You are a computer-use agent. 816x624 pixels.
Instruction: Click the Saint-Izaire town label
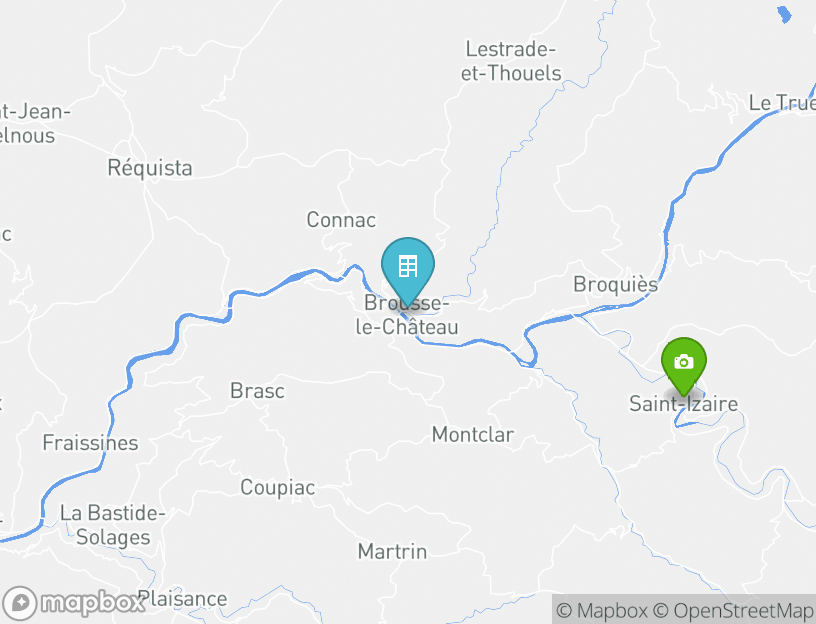[683, 403]
